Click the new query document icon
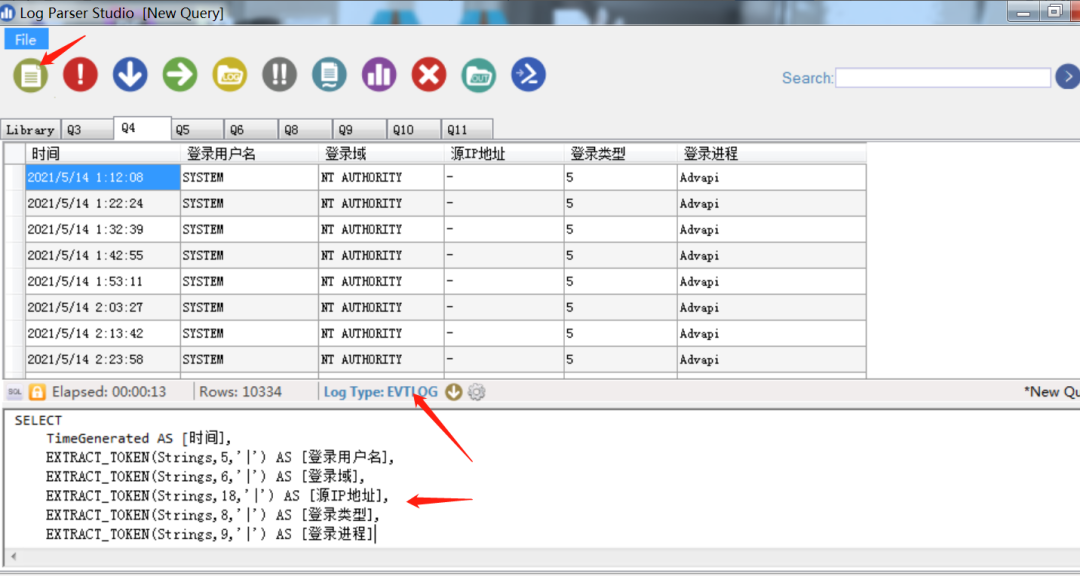 pos(31,75)
